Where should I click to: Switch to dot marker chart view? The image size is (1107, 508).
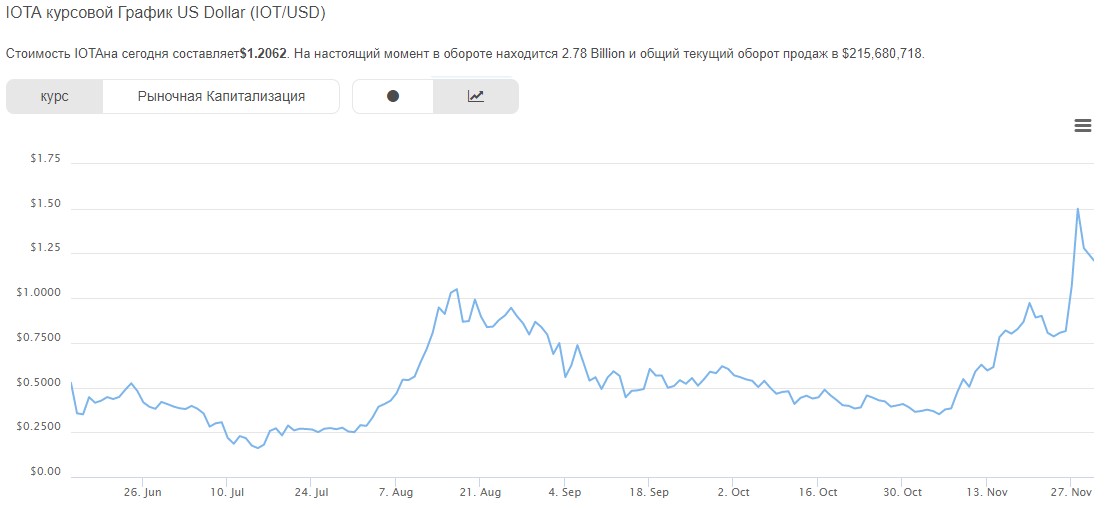point(393,96)
